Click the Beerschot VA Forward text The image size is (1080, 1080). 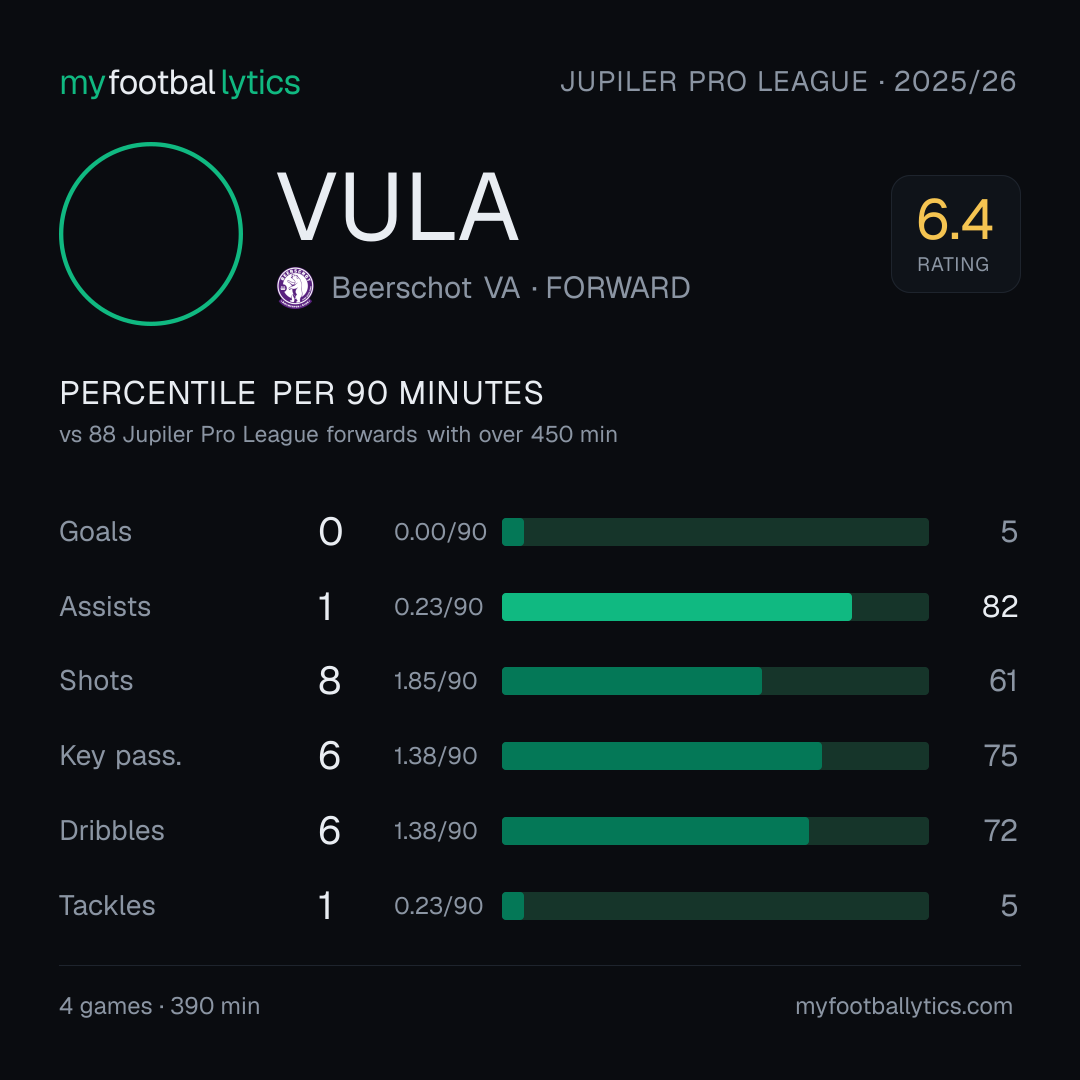point(510,288)
